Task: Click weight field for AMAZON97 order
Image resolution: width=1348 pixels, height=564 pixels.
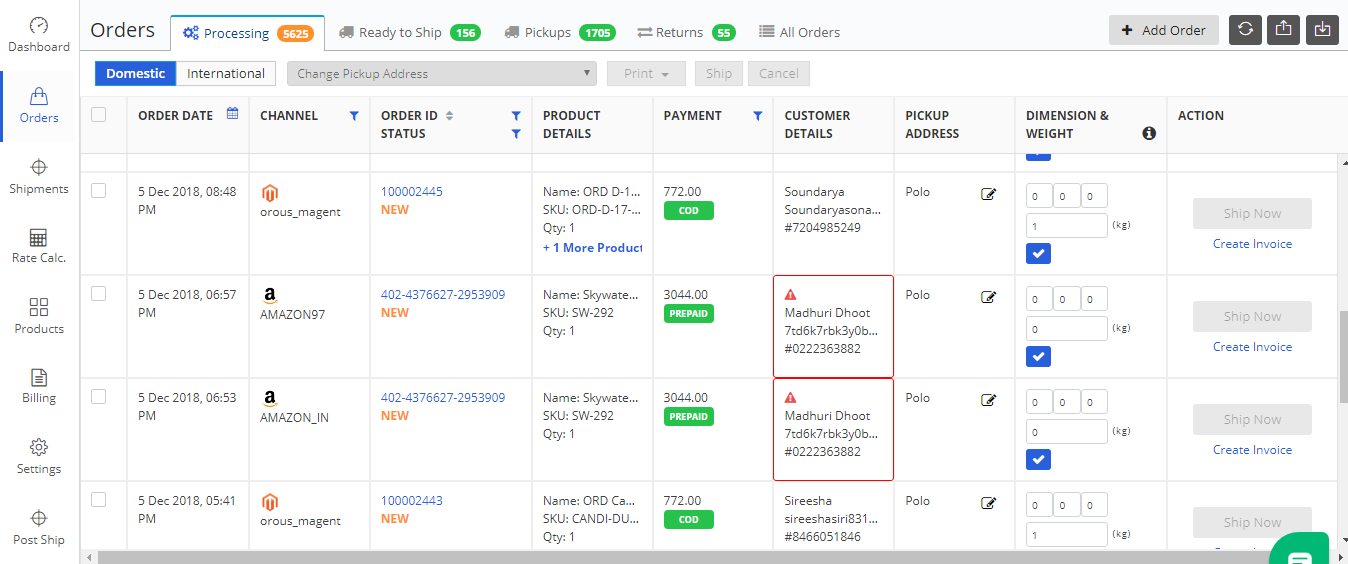Action: [x=1067, y=328]
